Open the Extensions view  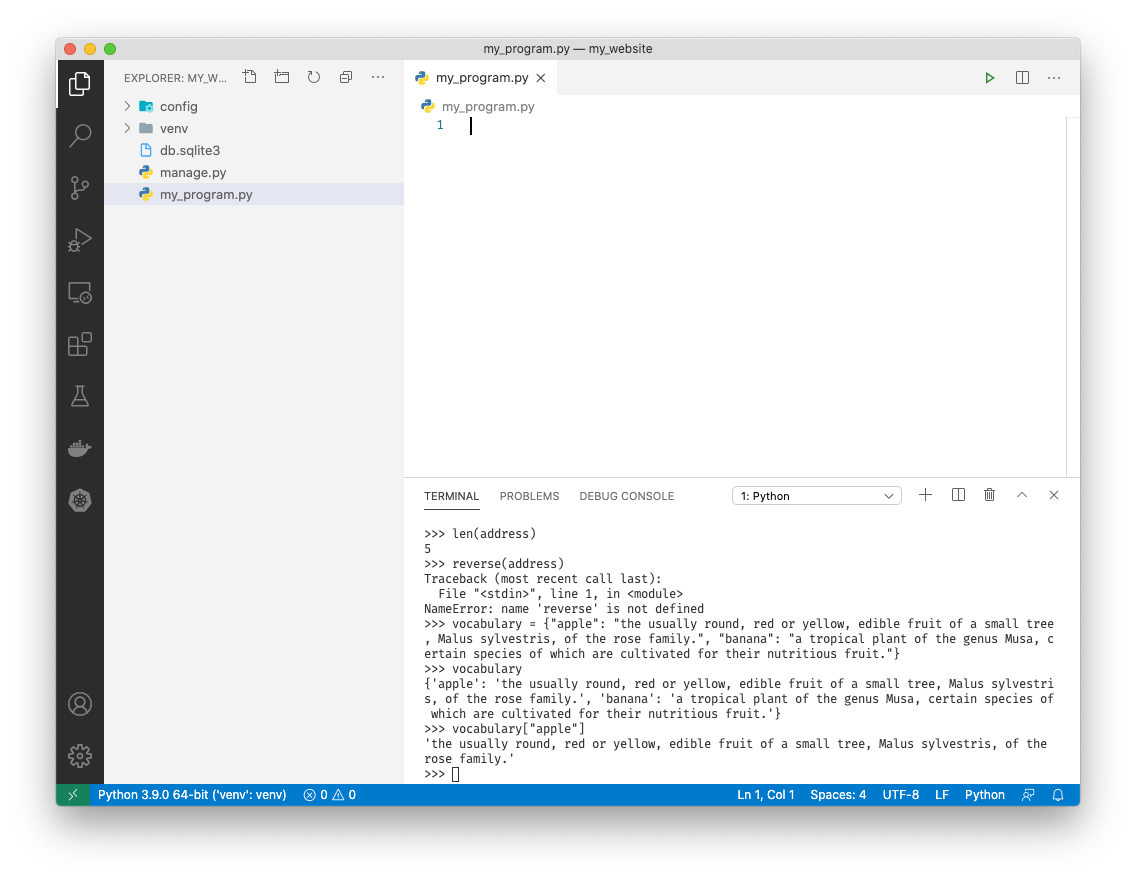click(x=80, y=344)
